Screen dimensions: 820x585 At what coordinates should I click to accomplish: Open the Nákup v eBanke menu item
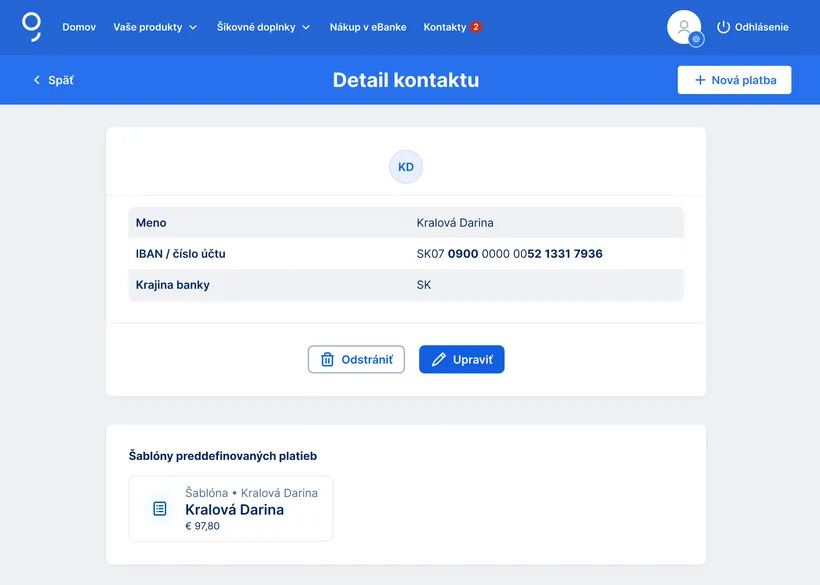pos(368,27)
